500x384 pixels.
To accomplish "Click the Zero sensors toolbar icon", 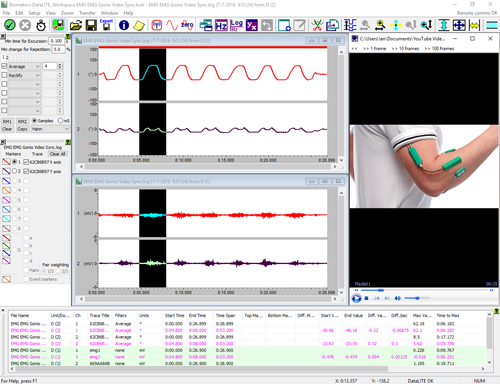I will click(187, 25).
